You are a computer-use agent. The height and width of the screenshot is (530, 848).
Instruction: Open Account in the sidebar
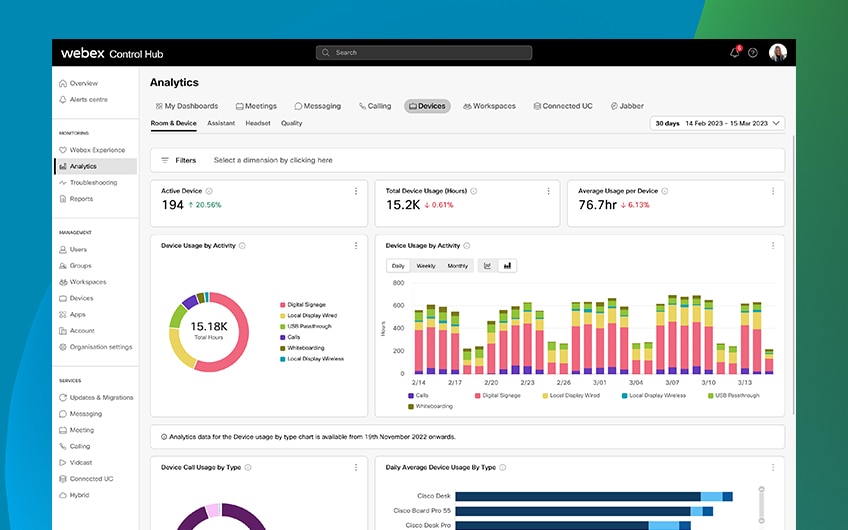(77, 330)
